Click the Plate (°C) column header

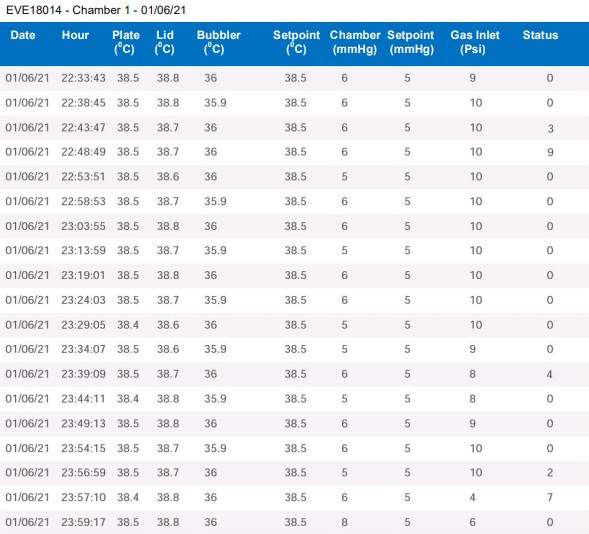click(x=125, y=42)
